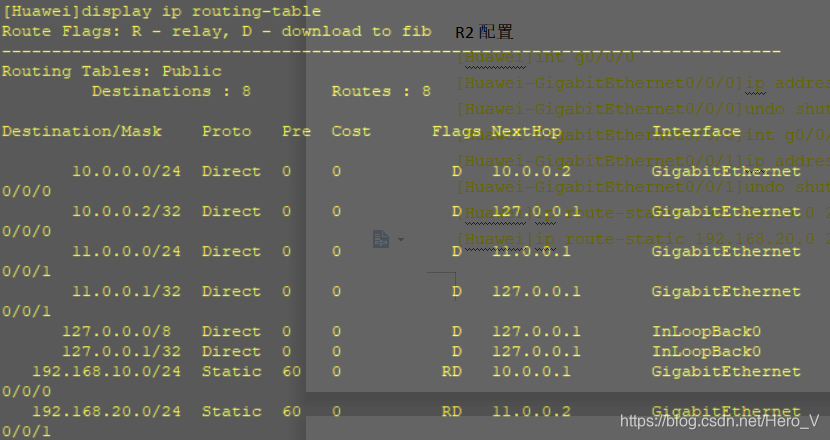Click the 'Pre' column header
The height and width of the screenshot is (440, 830).
[x=296, y=131]
